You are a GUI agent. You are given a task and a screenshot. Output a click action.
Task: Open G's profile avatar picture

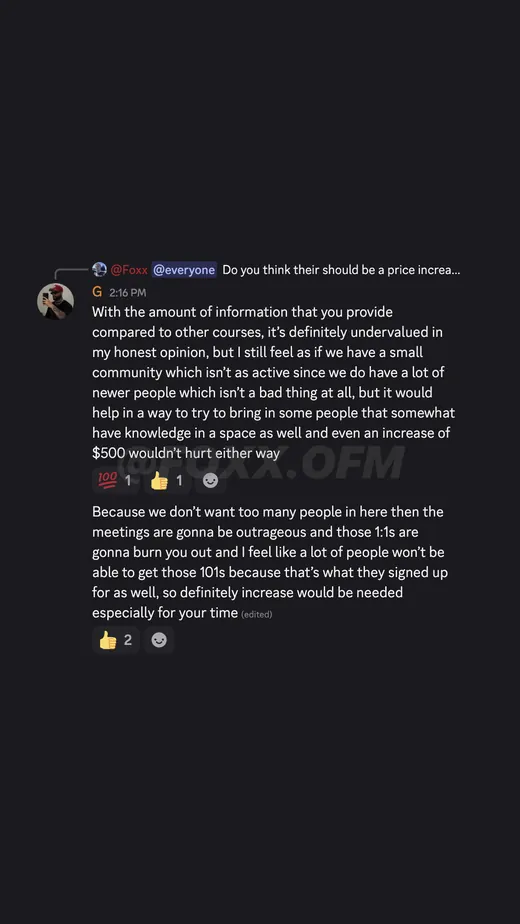click(55, 301)
